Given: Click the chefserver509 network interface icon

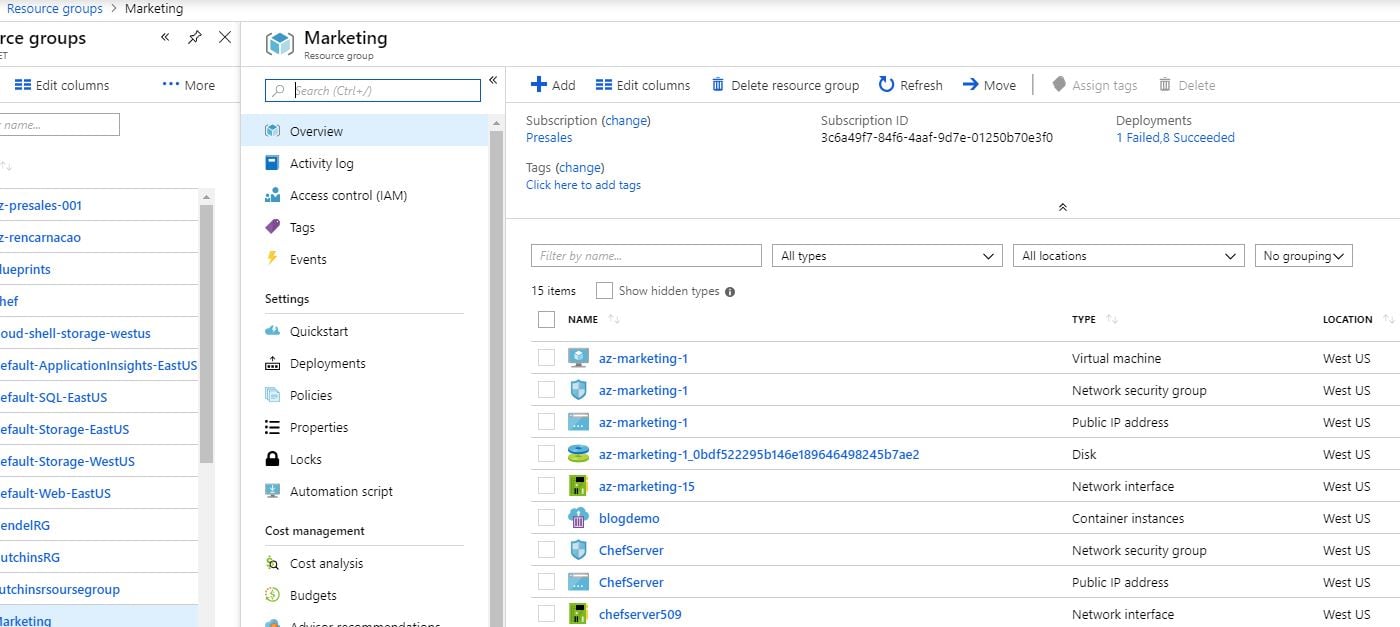Looking at the screenshot, I should click(578, 614).
